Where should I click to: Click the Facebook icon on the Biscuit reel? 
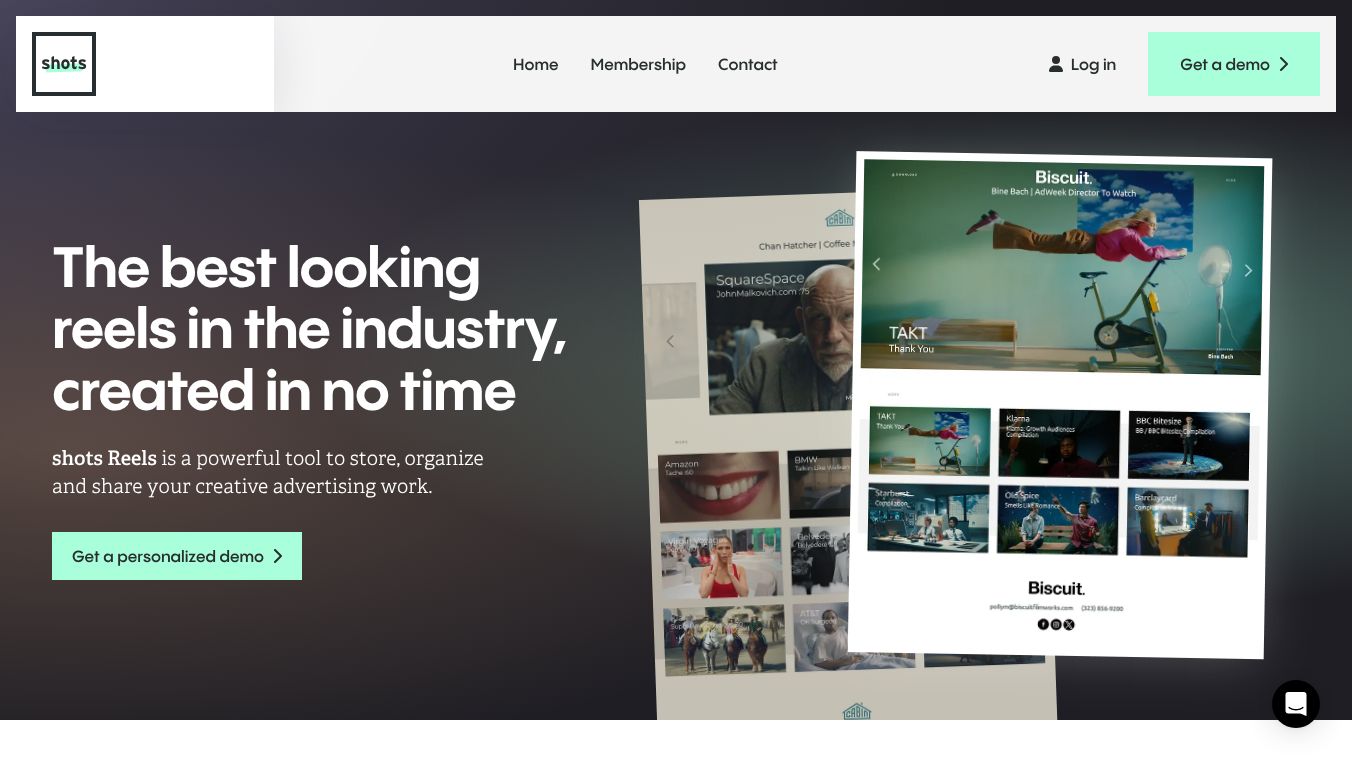pyautogui.click(x=1043, y=624)
